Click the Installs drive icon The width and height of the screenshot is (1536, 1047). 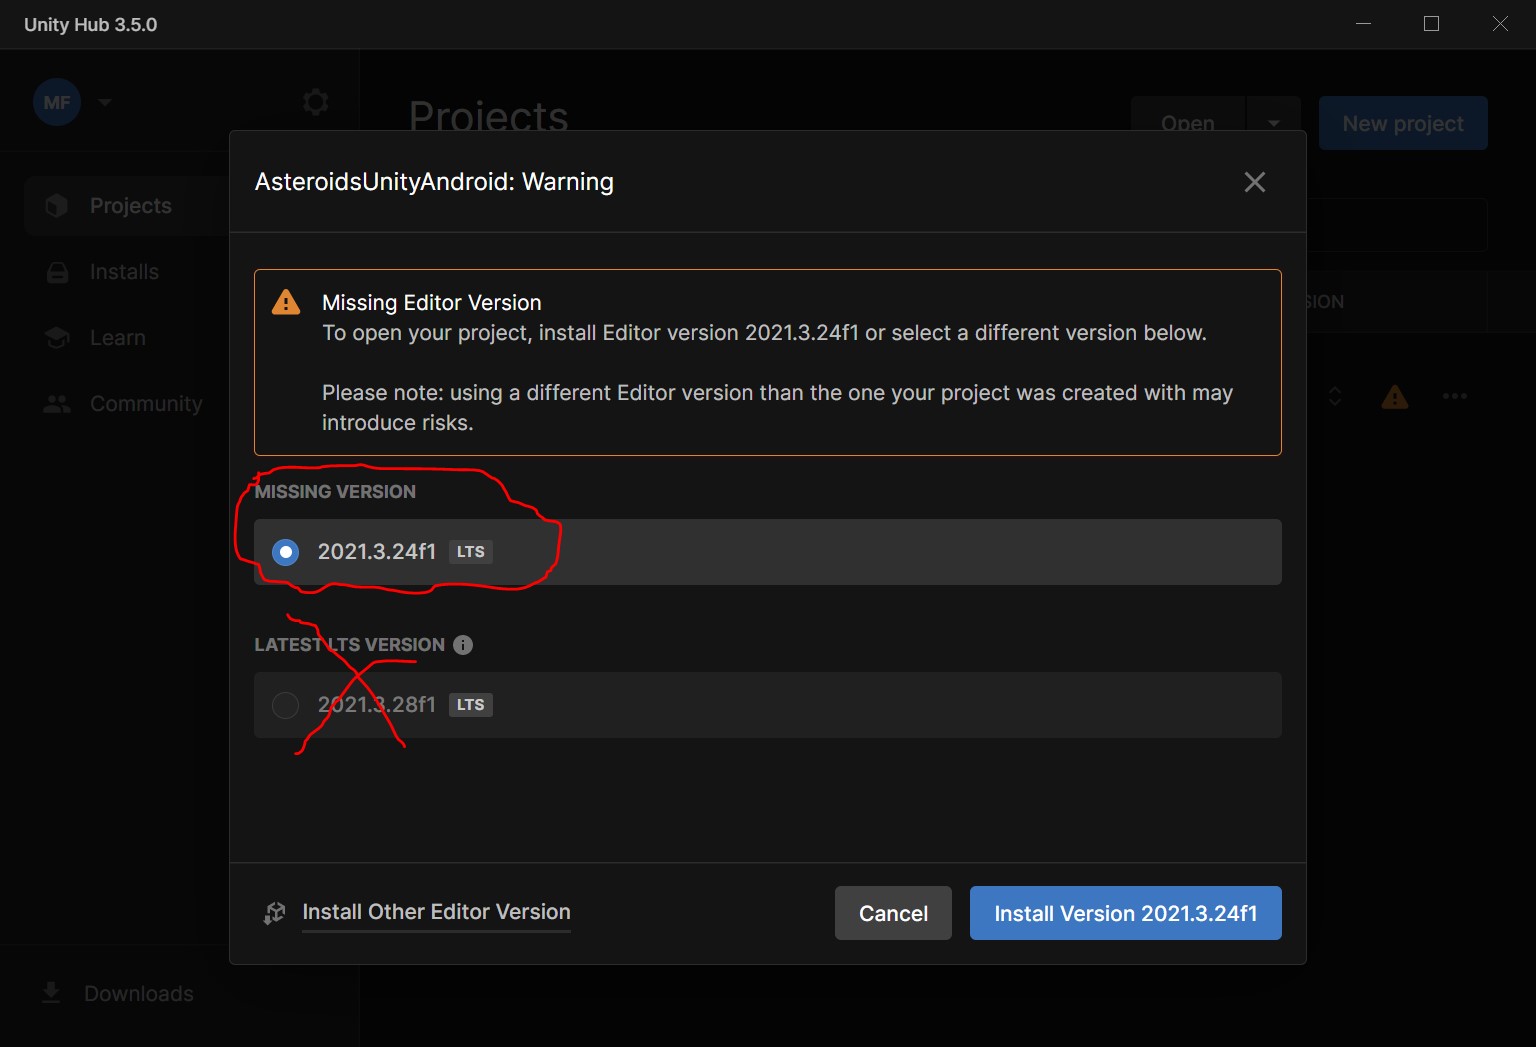(57, 272)
